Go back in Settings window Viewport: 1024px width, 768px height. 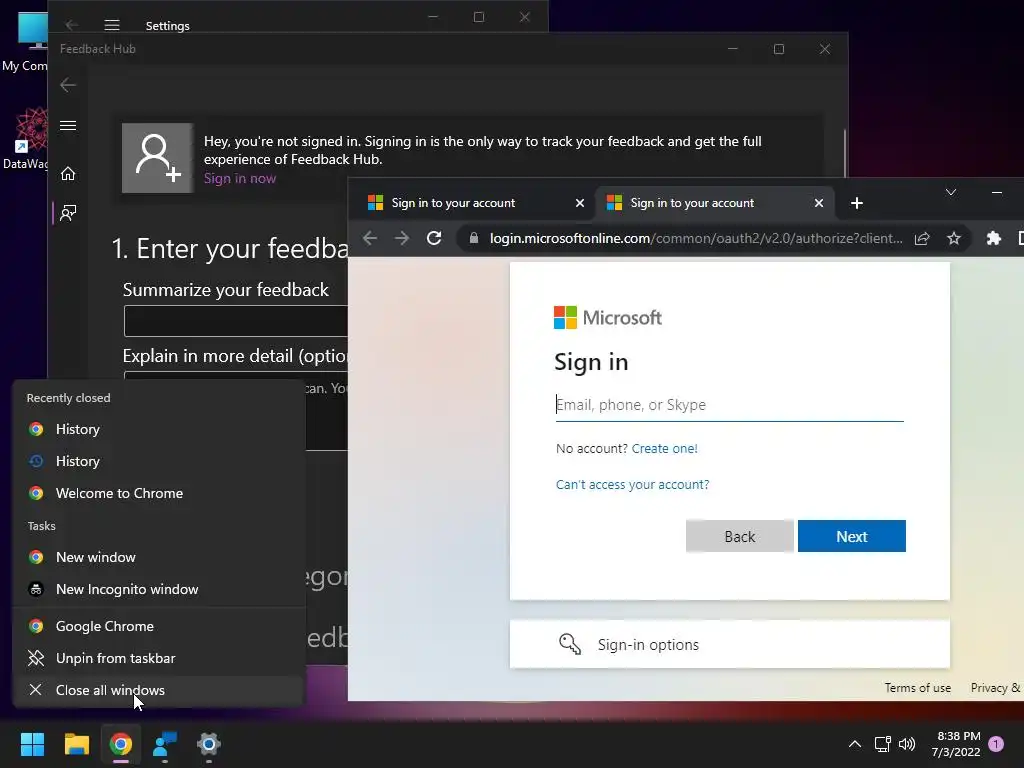[72, 25]
